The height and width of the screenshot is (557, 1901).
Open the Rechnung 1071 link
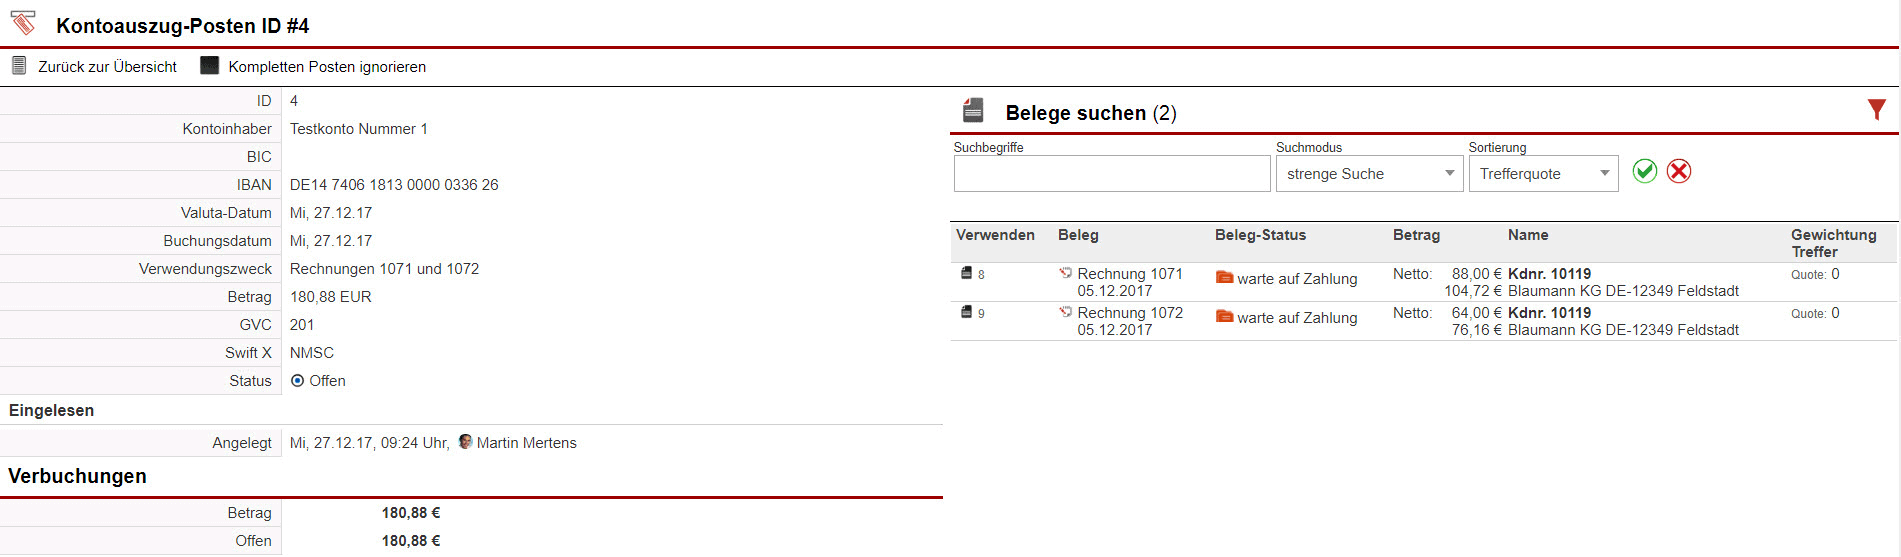(x=1129, y=274)
